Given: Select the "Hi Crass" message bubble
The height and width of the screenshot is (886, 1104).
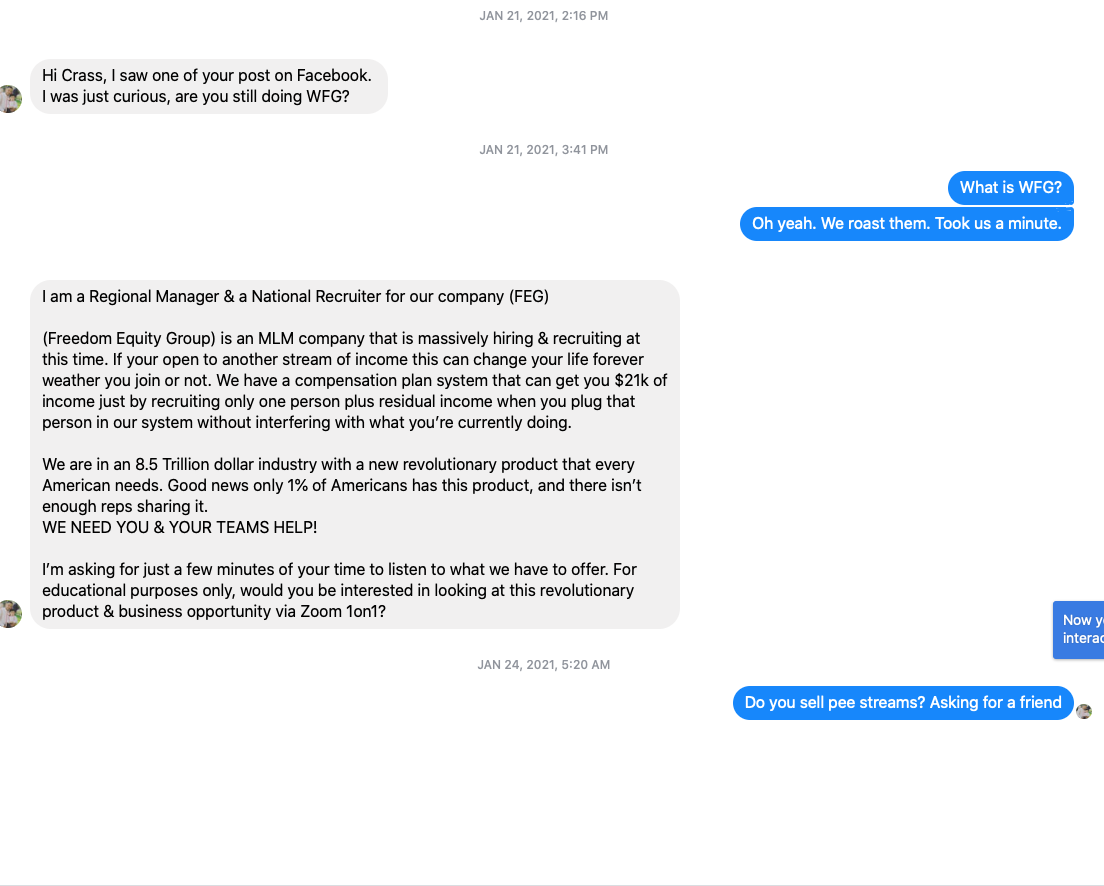Looking at the screenshot, I should point(208,86).
